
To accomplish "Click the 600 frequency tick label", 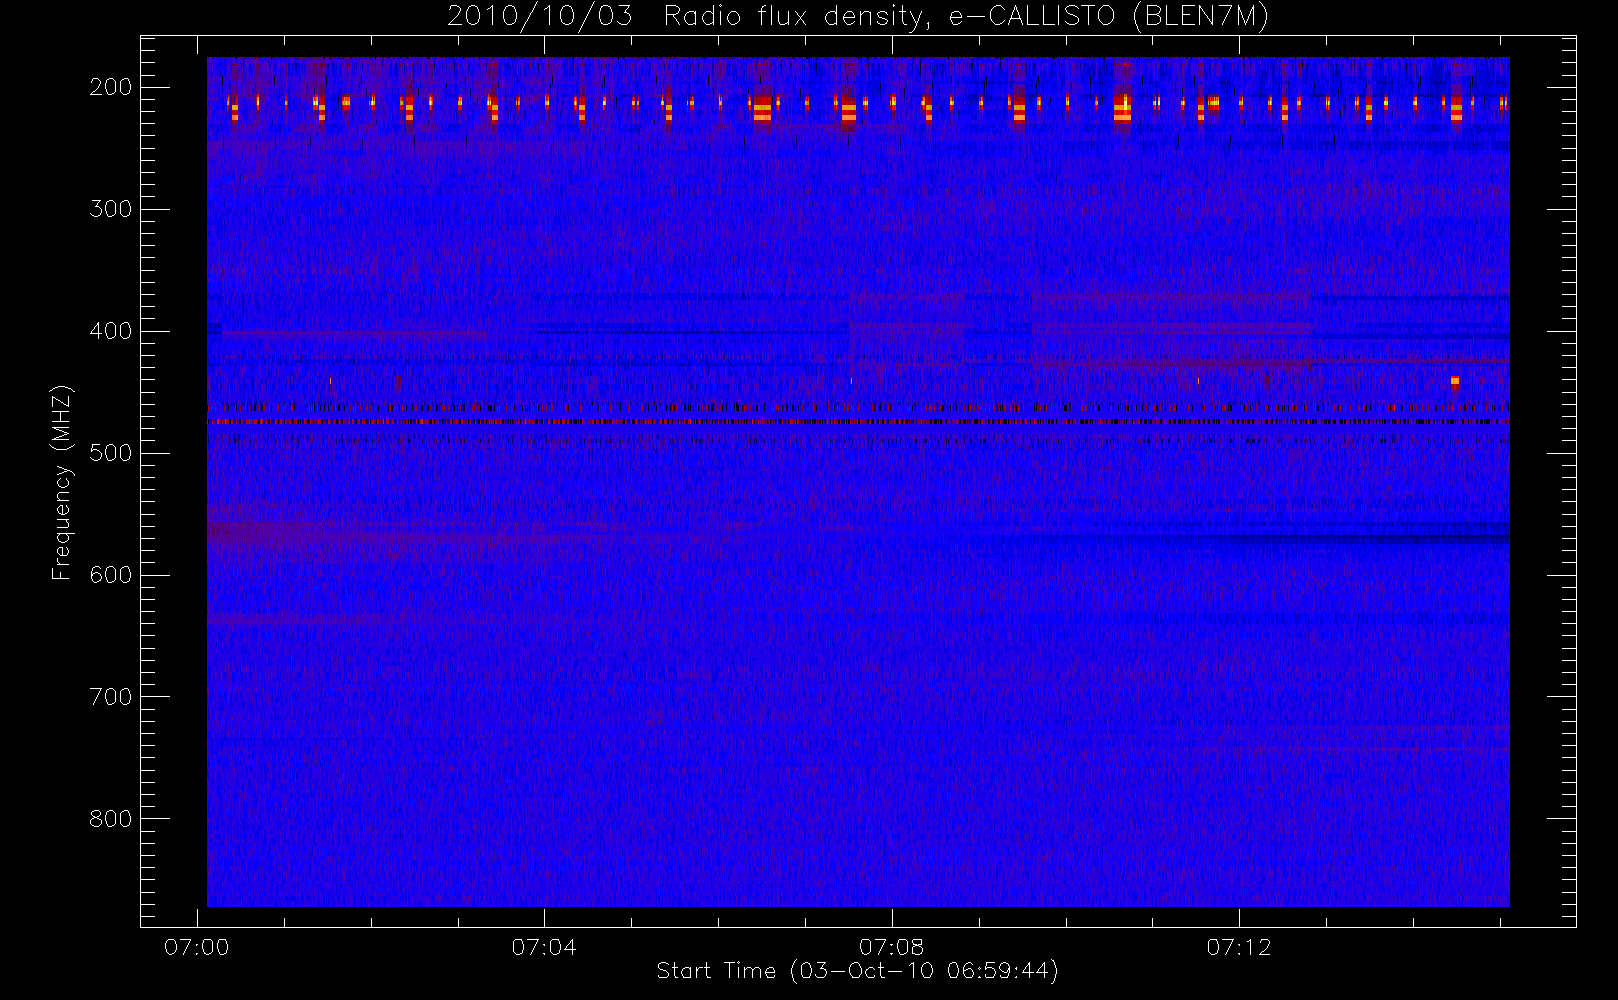I will pos(110,575).
